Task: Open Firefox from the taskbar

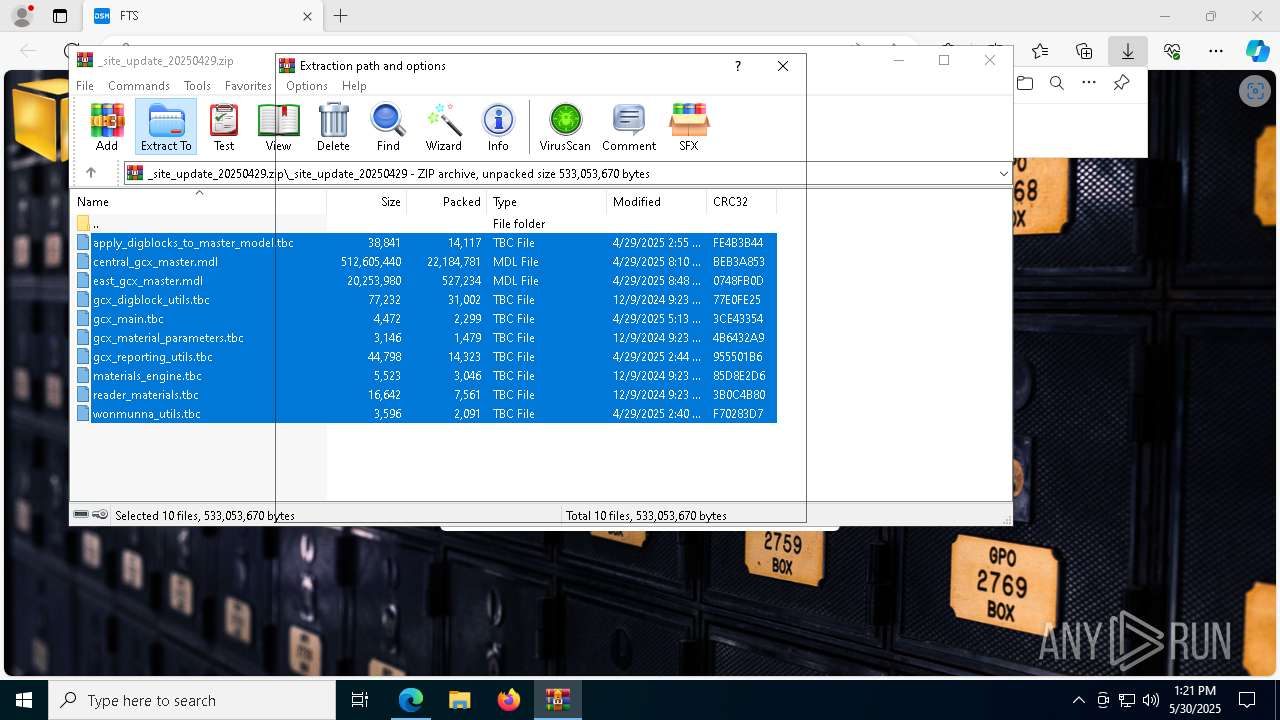Action: [x=509, y=700]
